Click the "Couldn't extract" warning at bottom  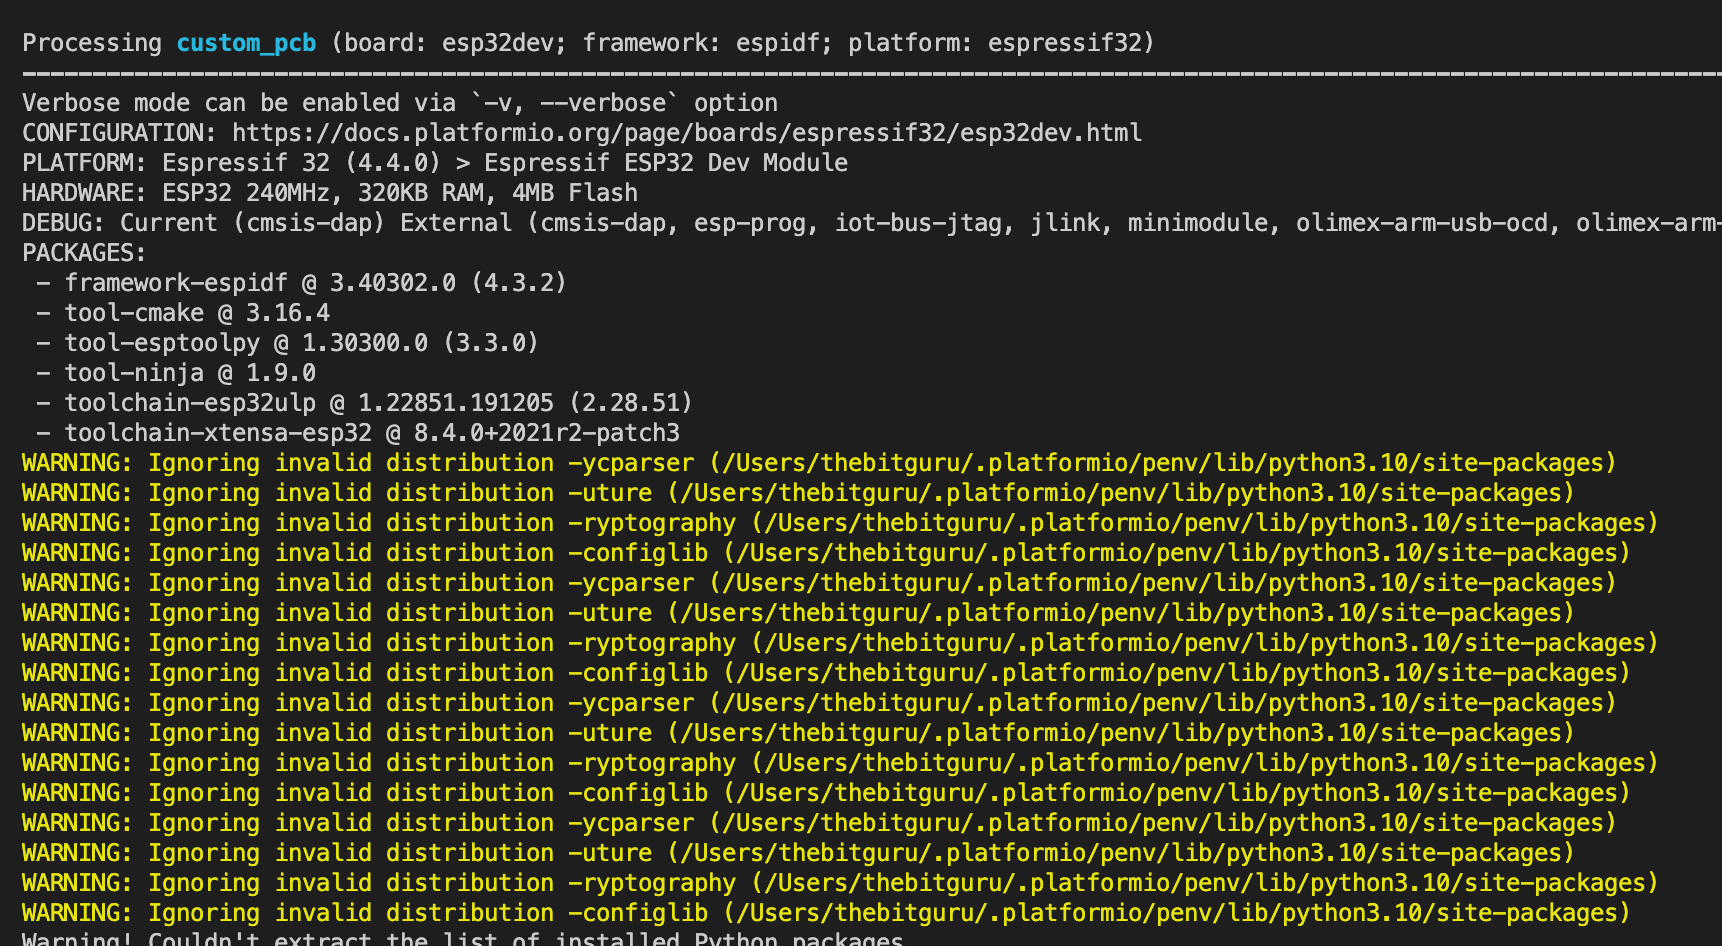tap(462, 939)
